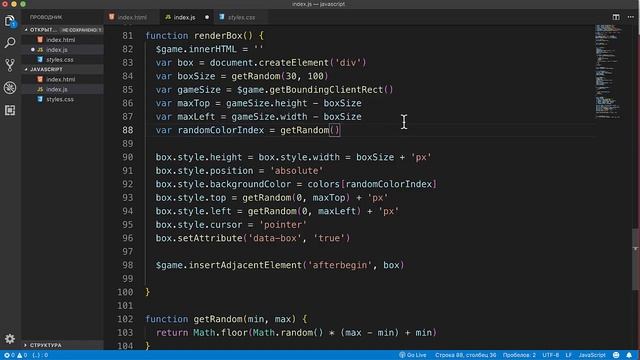
Task: Click line number 88 in gutter
Action: [128, 130]
